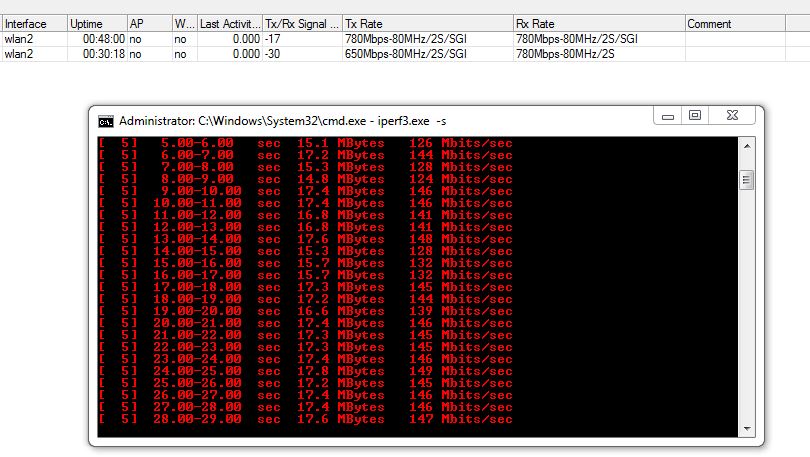Click the console scrollbar thumb
Image resolution: width=810 pixels, height=457 pixels.
point(746,180)
